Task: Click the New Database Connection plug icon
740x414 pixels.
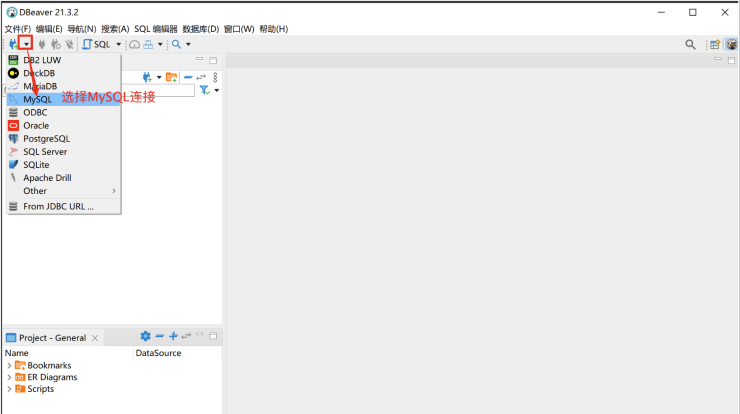Action: pyautogui.click(x=13, y=44)
